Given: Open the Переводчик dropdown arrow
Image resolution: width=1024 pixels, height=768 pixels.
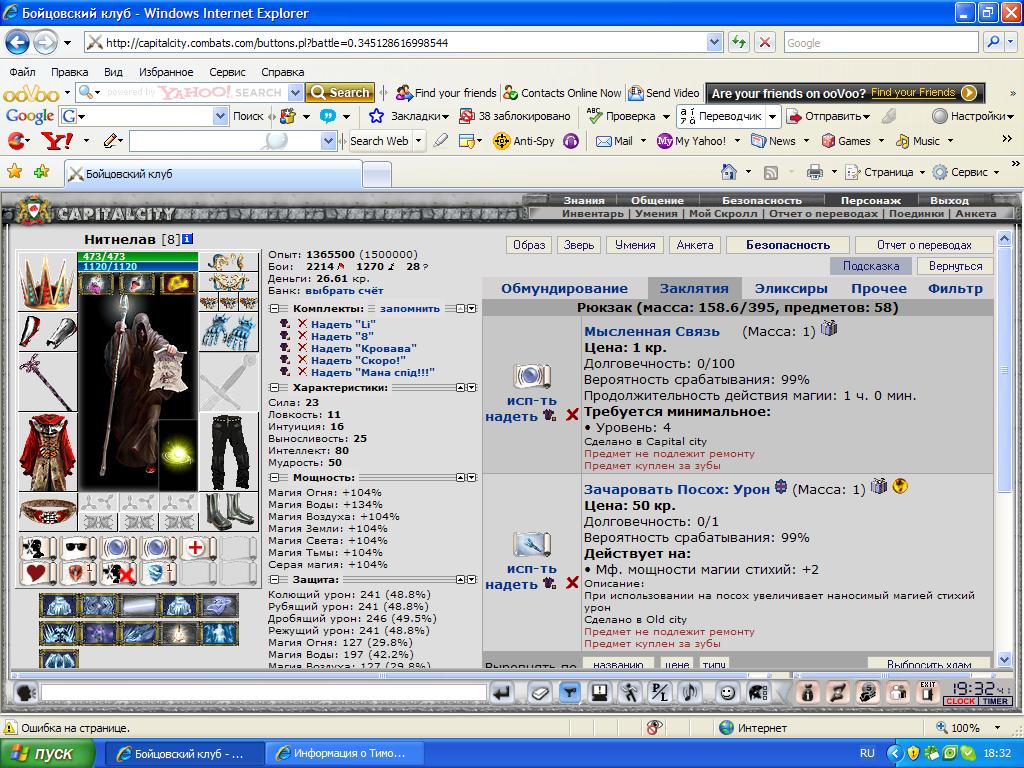Looking at the screenshot, I should [x=772, y=116].
